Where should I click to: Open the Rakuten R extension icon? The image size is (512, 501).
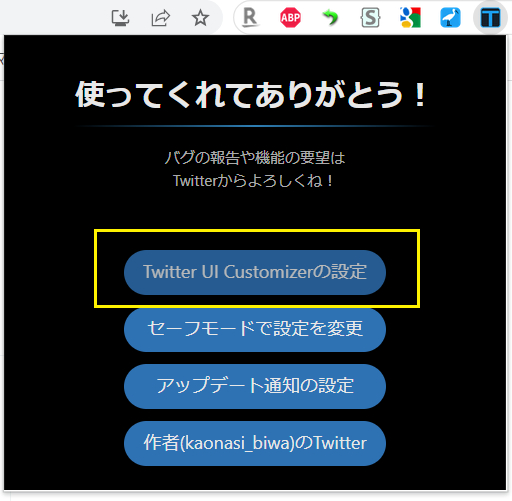(250, 17)
